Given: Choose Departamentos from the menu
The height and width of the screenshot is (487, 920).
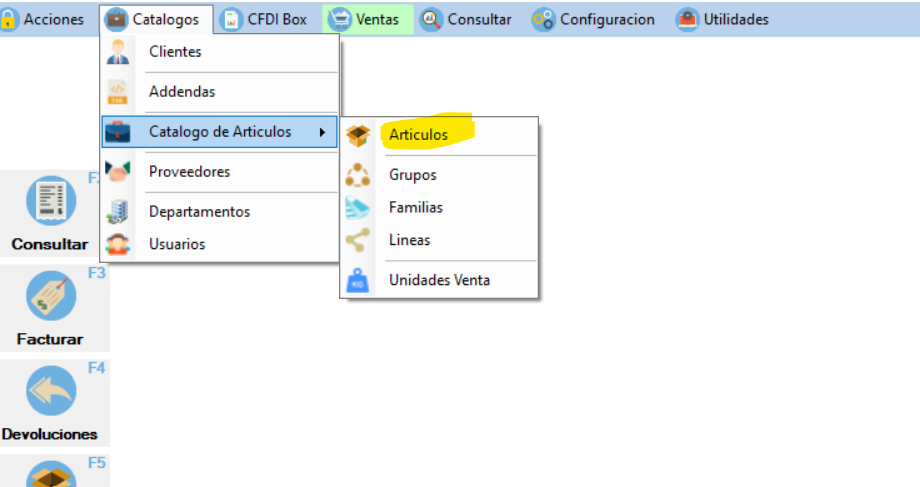Looking at the screenshot, I should tap(220, 211).
